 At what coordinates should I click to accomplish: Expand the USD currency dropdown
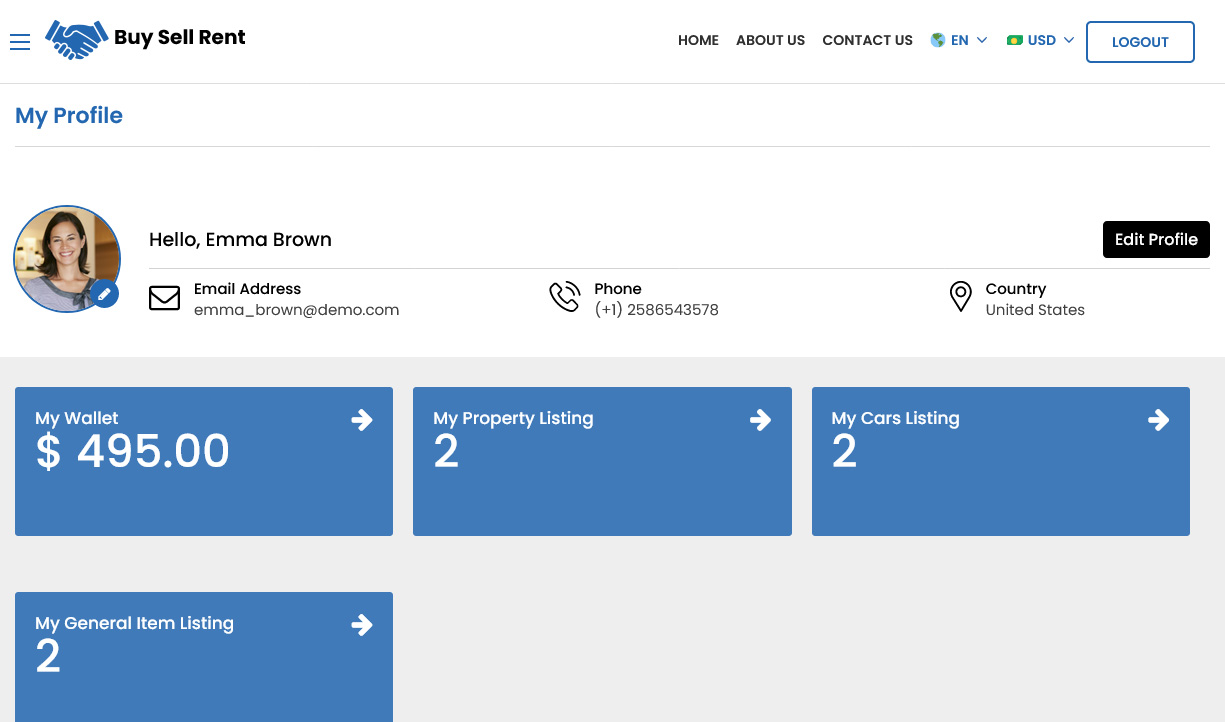(x=1041, y=41)
